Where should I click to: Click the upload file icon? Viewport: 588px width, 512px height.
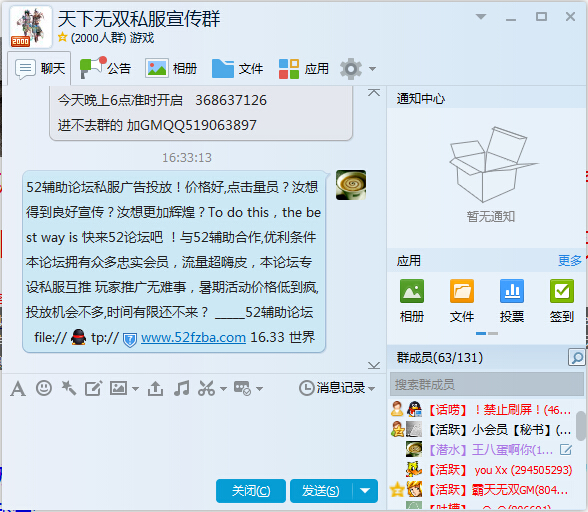[x=155, y=388]
